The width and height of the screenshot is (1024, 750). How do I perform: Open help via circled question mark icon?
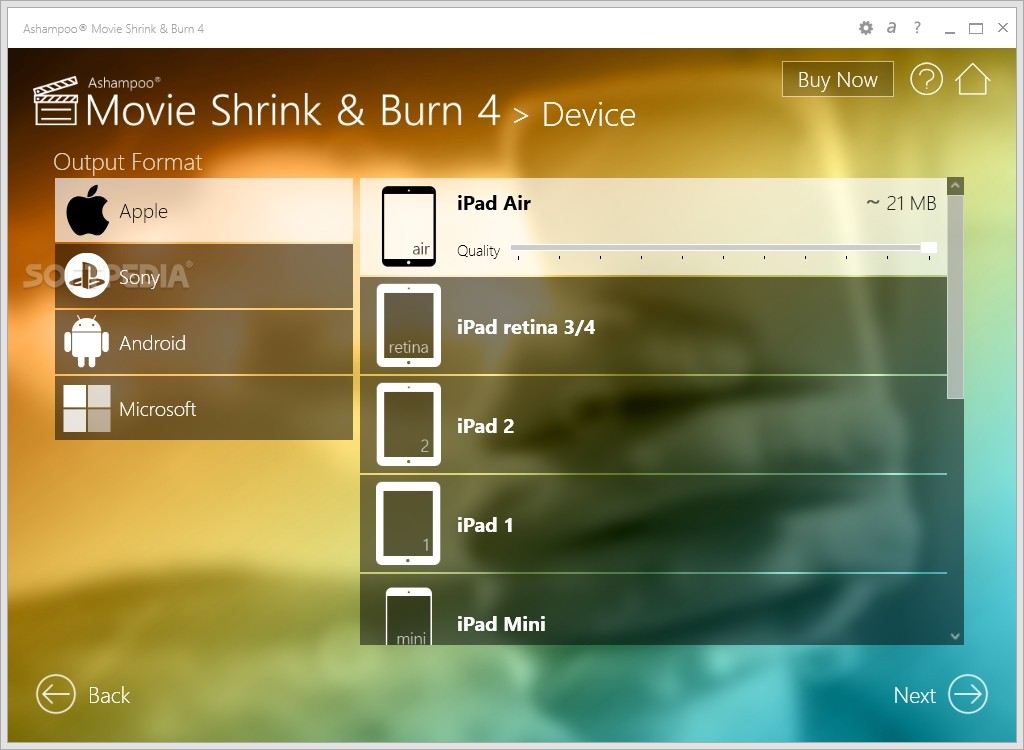pyautogui.click(x=926, y=79)
